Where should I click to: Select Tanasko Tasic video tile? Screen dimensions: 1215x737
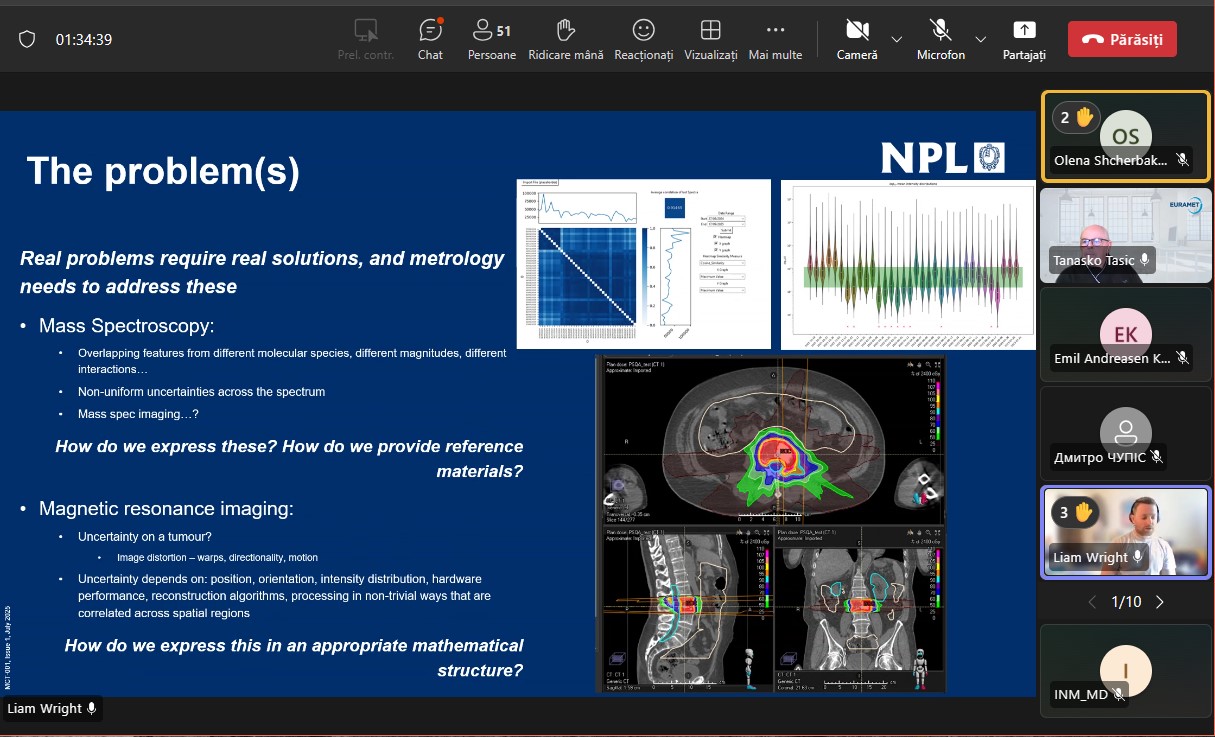click(1125, 235)
